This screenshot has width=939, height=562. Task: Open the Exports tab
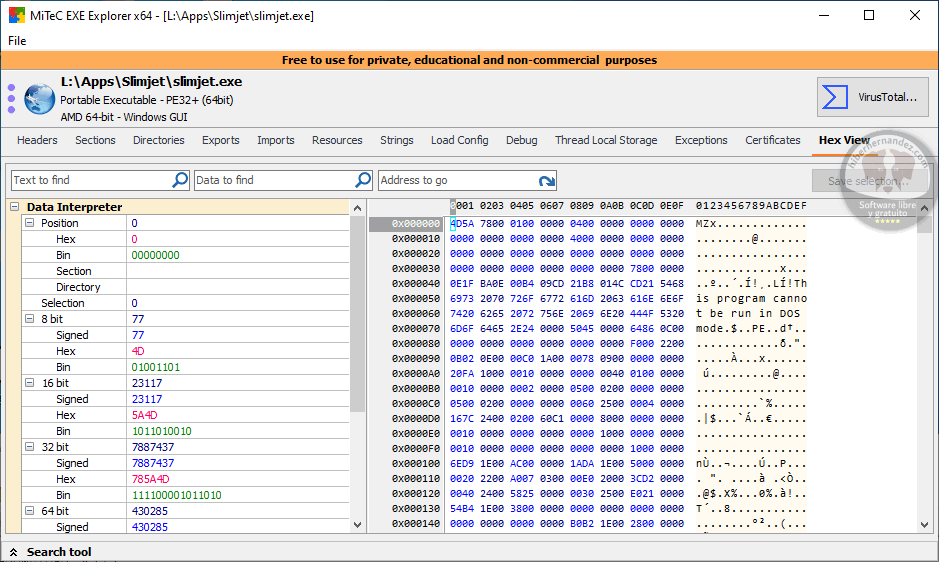(220, 140)
